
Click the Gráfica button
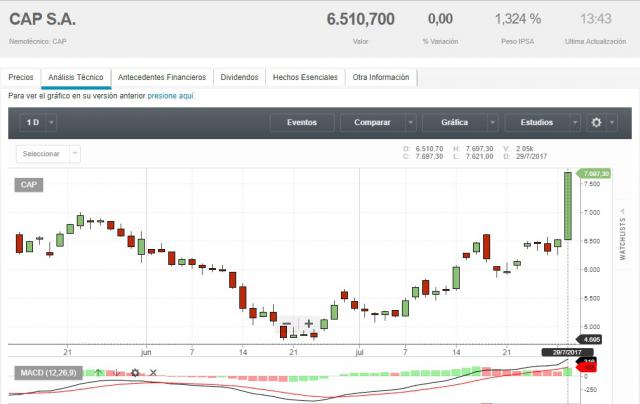[x=455, y=122]
